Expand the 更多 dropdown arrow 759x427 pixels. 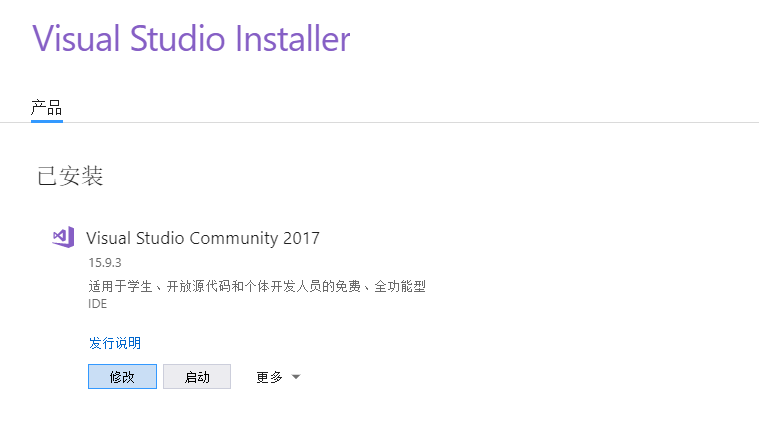tap(296, 377)
